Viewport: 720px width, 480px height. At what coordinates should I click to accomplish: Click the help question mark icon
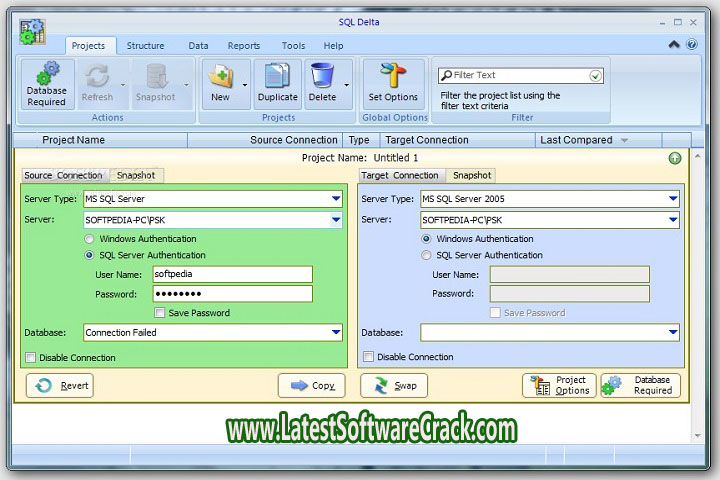692,45
